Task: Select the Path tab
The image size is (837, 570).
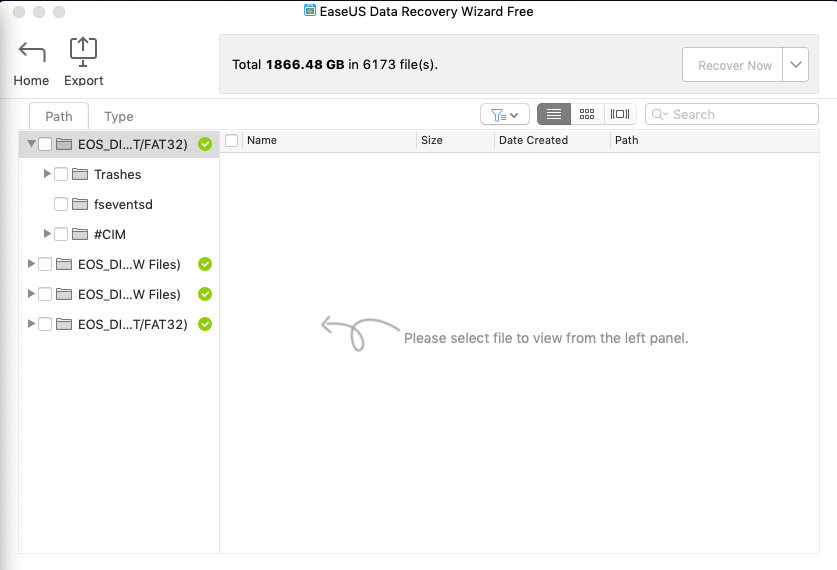Action: 59,116
